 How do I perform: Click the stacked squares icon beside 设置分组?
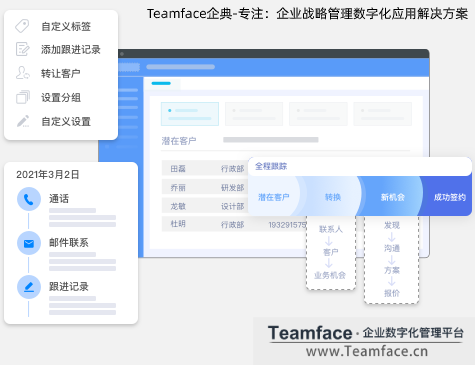23,97
